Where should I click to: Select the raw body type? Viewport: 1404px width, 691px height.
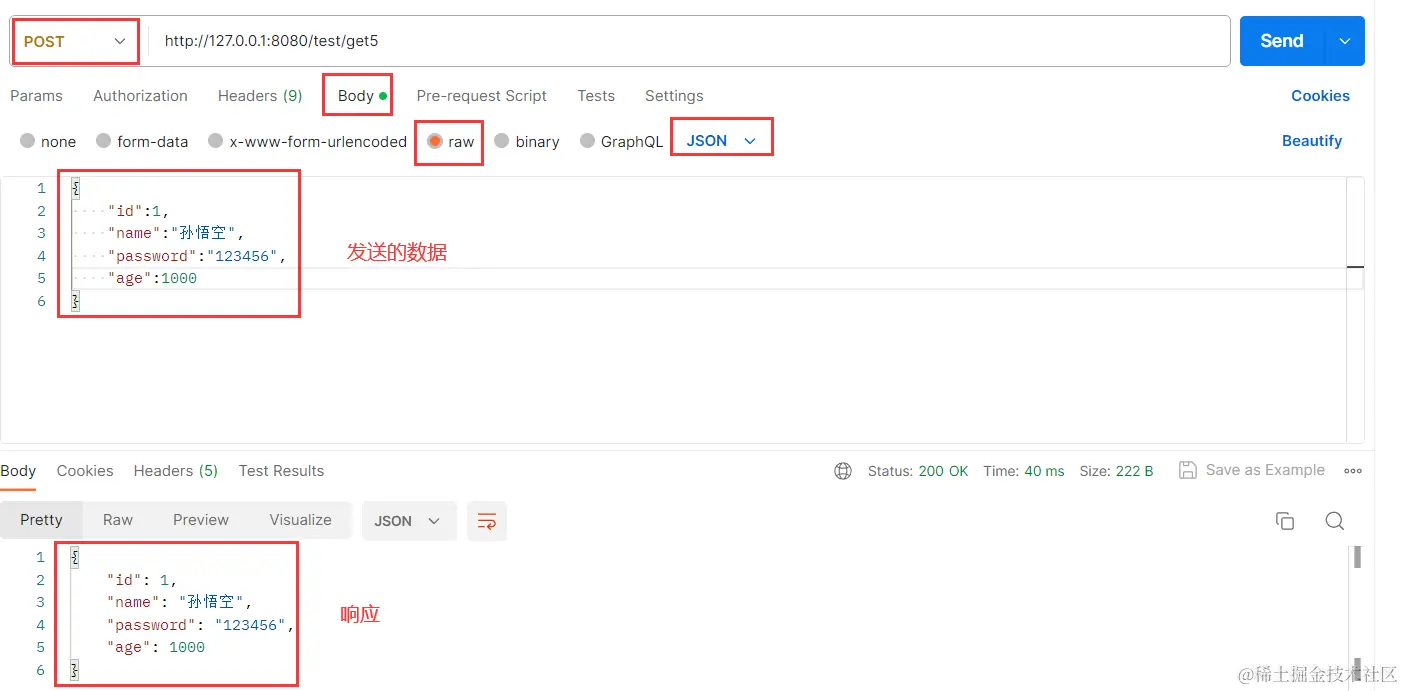450,141
